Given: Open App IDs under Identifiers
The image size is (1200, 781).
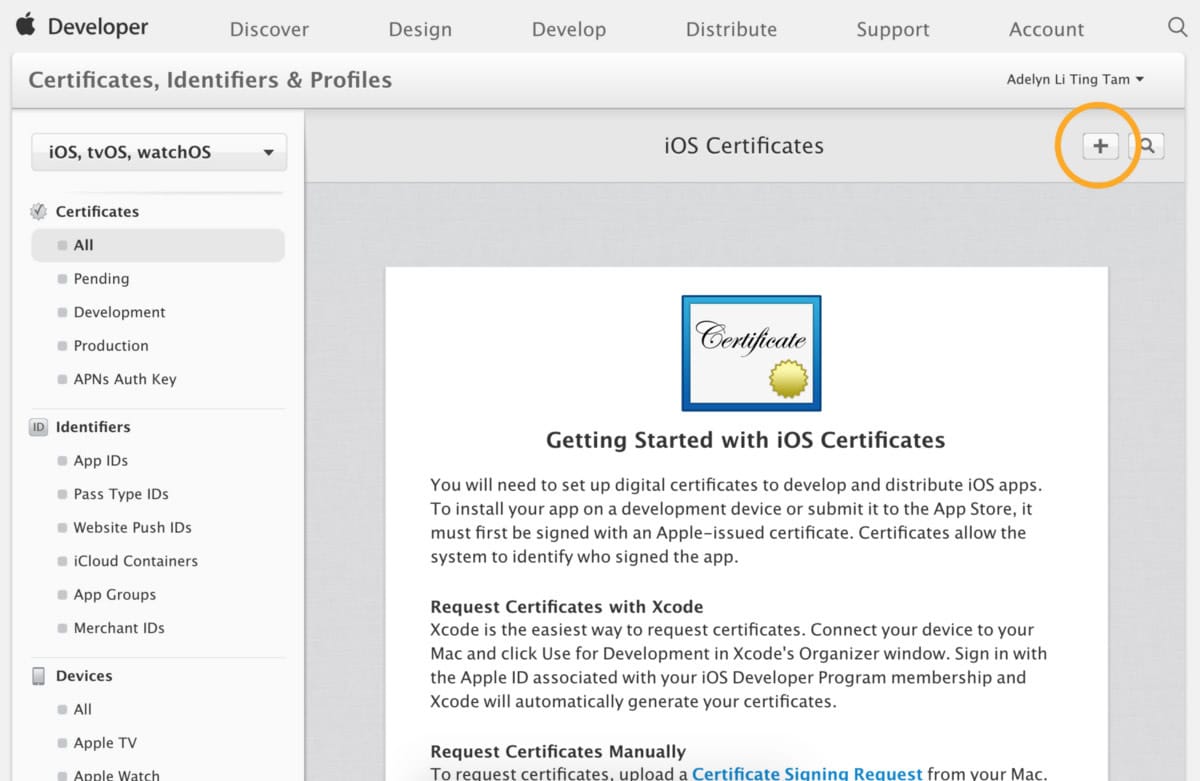Looking at the screenshot, I should [100, 461].
